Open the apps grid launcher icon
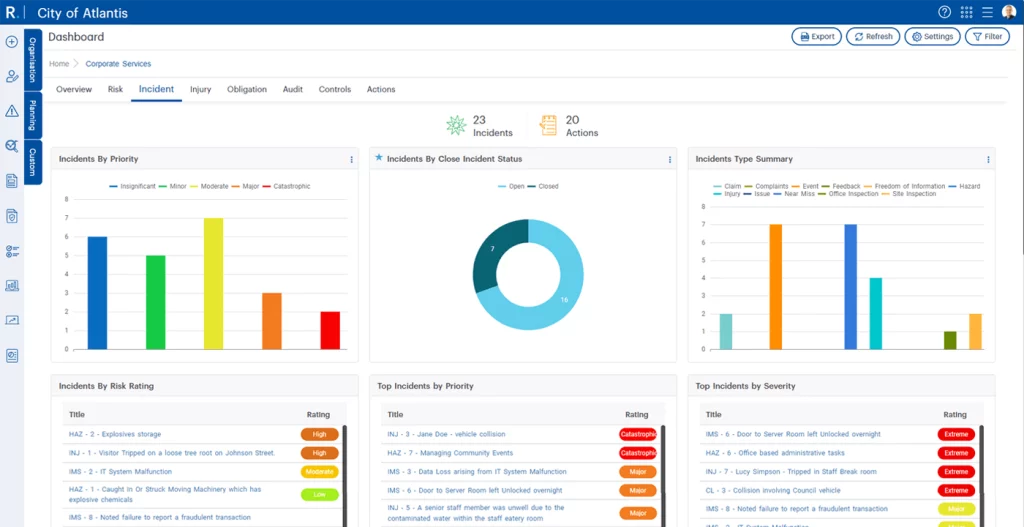Image resolution: width=1024 pixels, height=527 pixels. (966, 12)
